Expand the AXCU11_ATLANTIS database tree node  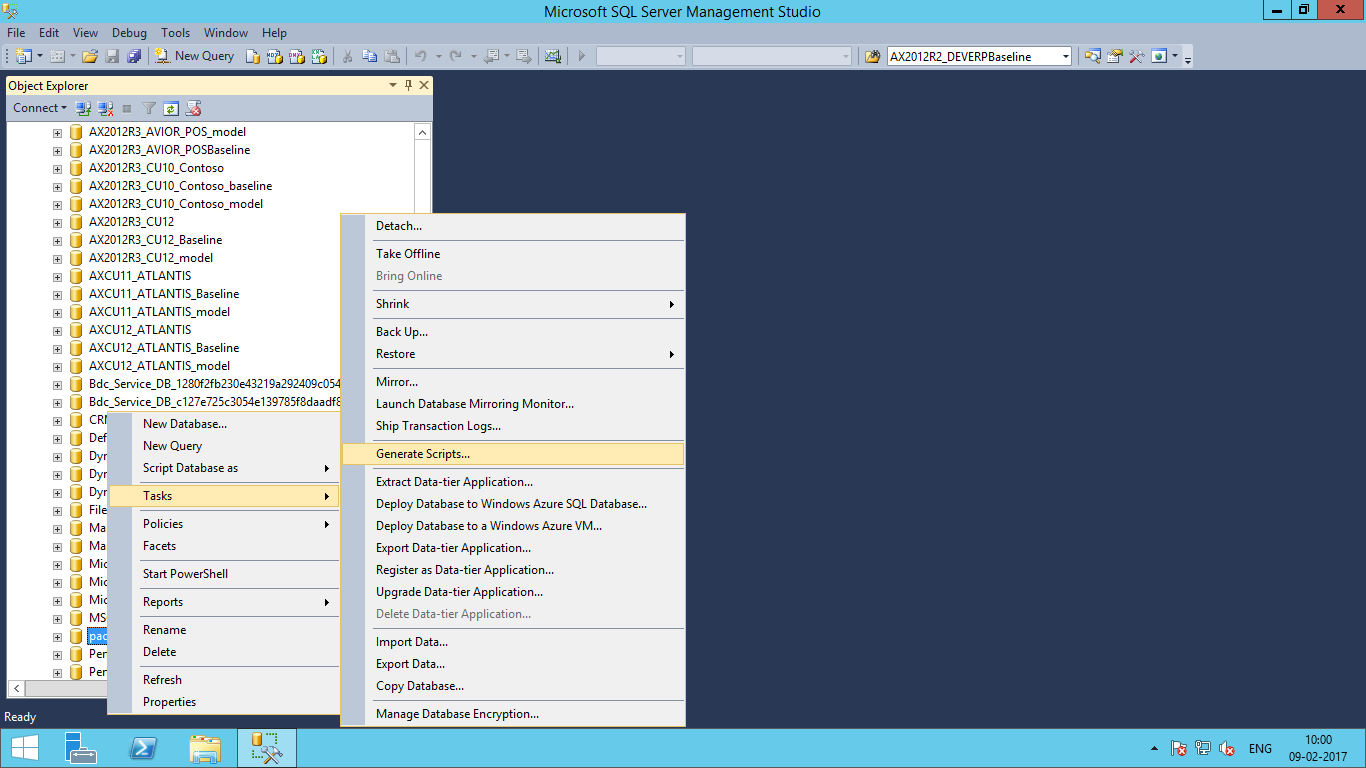pos(57,276)
